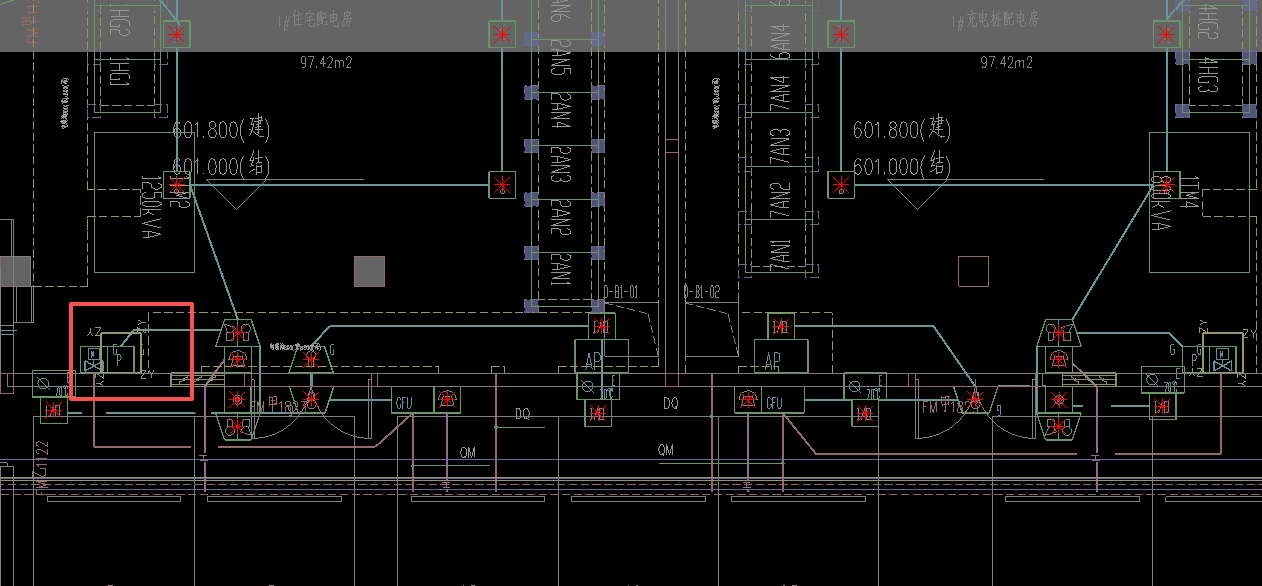
Task: Click the 800kVA transformer label
Action: point(1162,203)
